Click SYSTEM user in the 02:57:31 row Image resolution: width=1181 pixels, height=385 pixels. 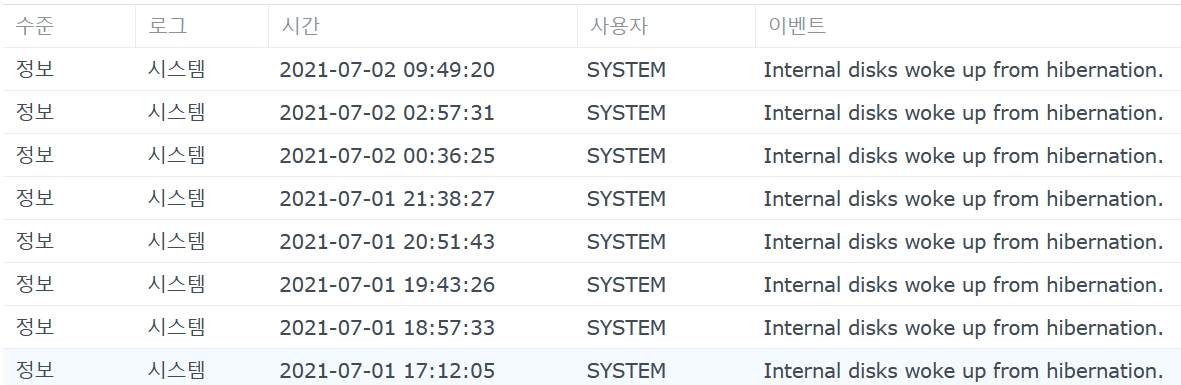pyautogui.click(x=627, y=113)
